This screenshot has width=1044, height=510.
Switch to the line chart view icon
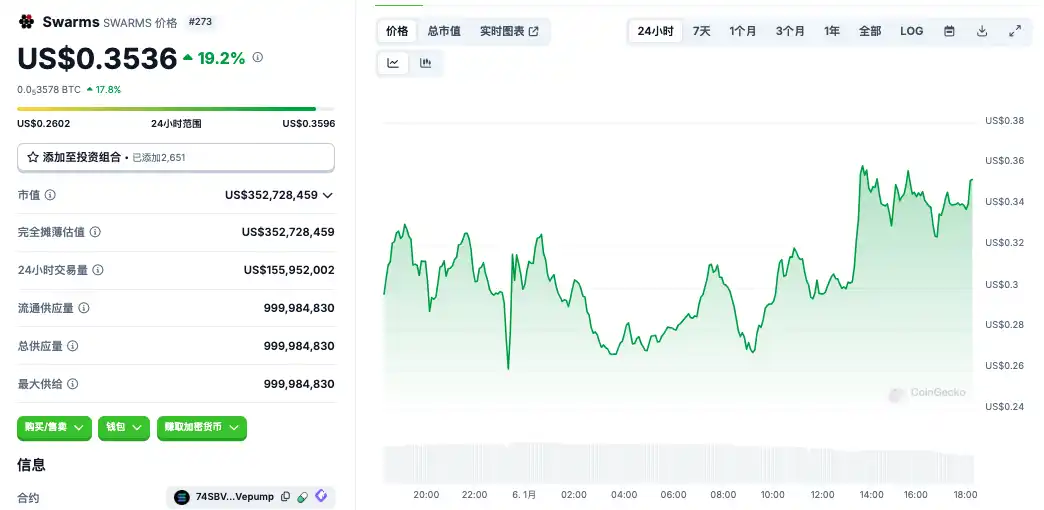(393, 63)
